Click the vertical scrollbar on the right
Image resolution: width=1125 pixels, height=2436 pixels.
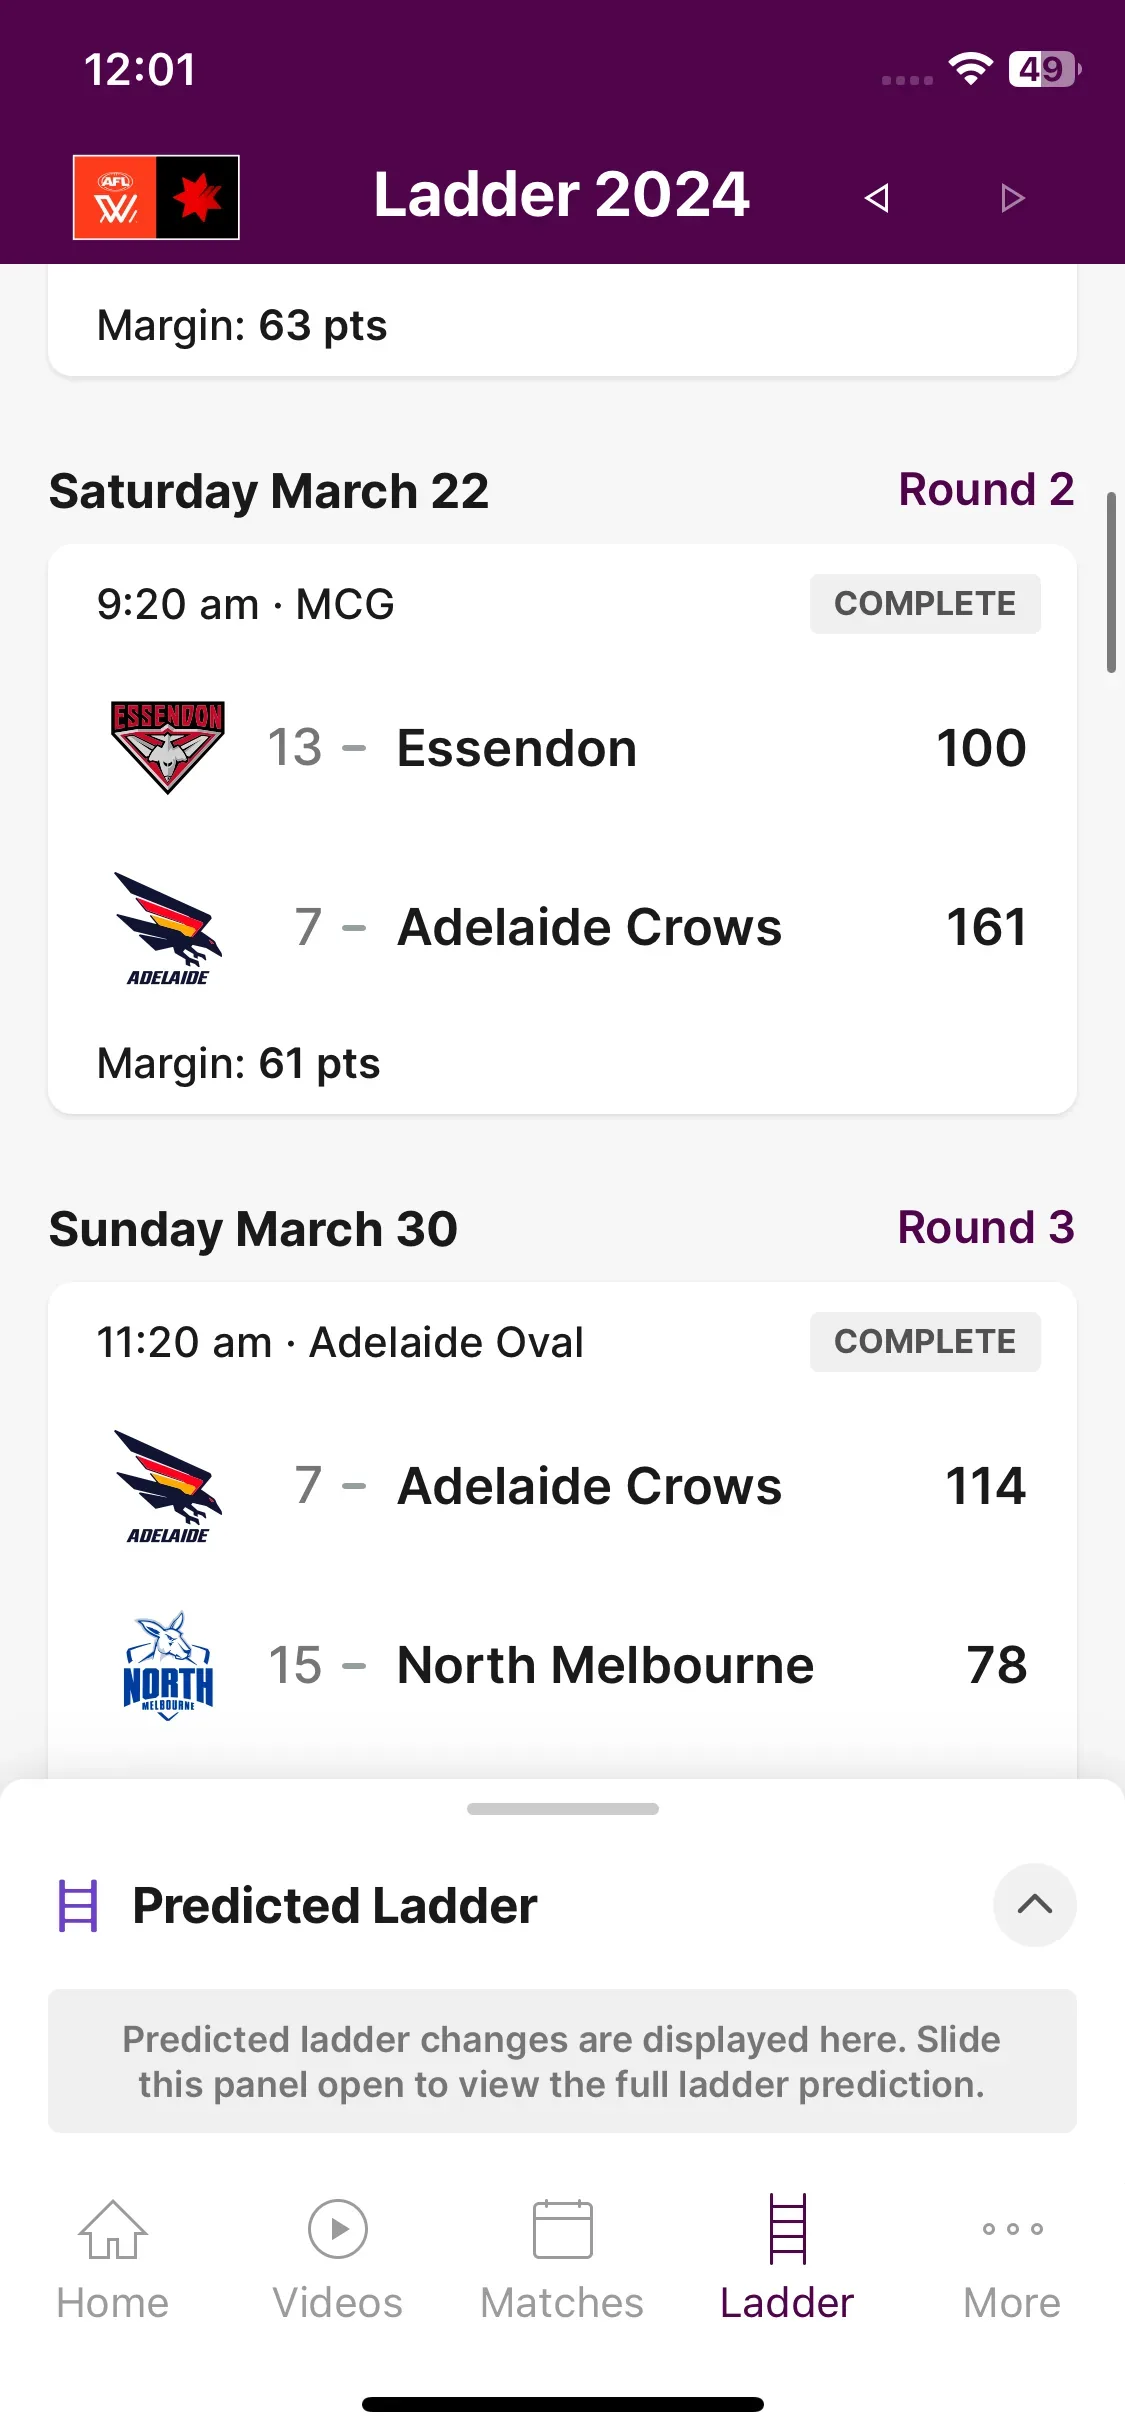point(1111,582)
